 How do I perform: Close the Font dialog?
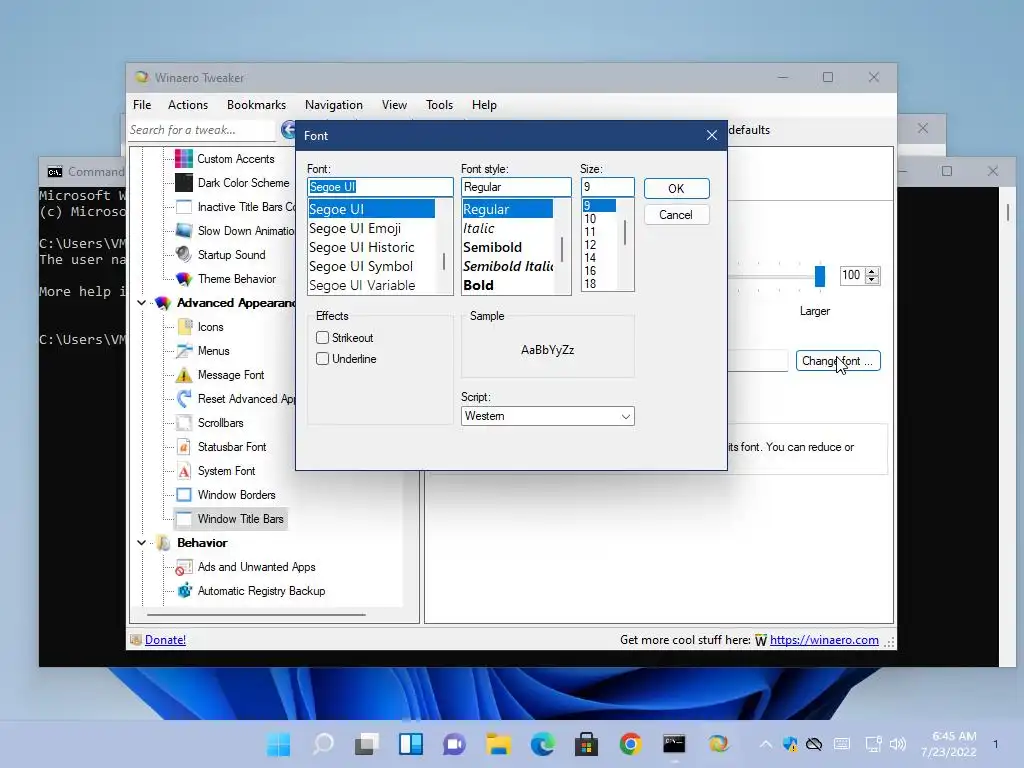point(712,135)
